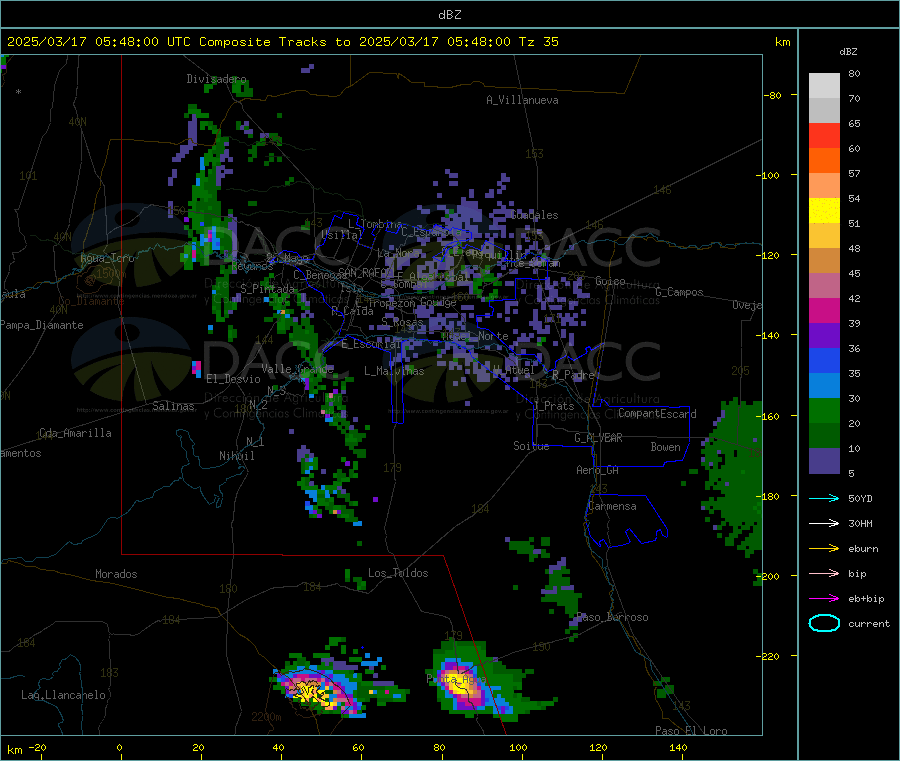The height and width of the screenshot is (761, 900).
Task: Click the -80 tick on right km axis
Action: [x=772, y=95]
